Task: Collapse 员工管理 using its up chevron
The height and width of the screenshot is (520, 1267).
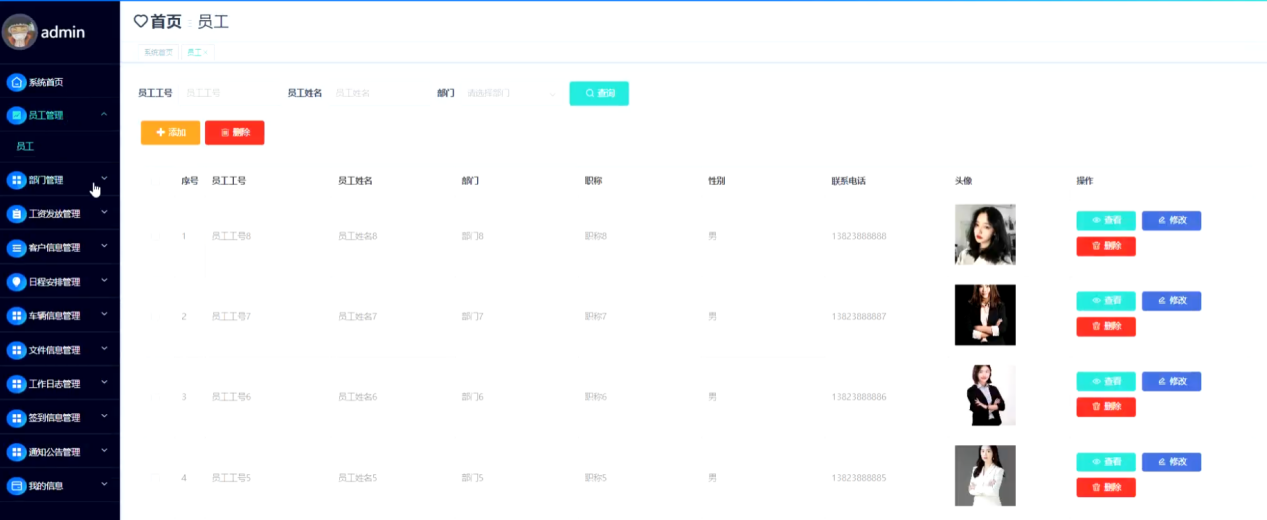Action: click(104, 114)
